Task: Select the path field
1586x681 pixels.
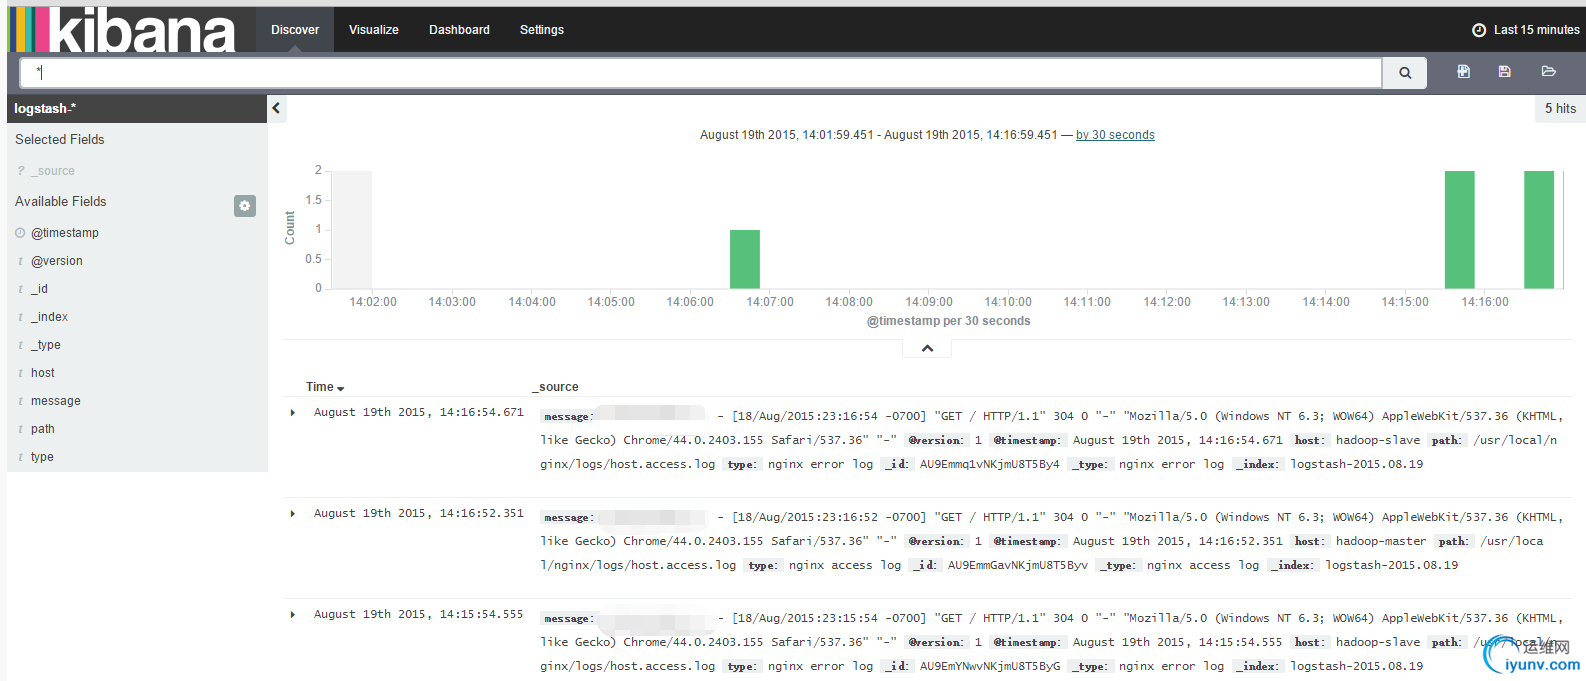Action: pyautogui.click(x=43, y=429)
